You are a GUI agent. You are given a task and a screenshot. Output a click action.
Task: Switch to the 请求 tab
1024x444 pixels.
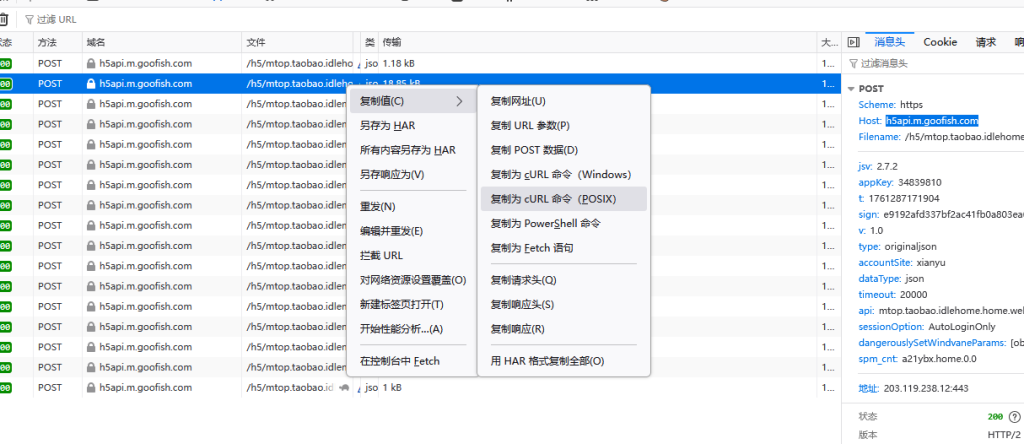pyautogui.click(x=985, y=42)
